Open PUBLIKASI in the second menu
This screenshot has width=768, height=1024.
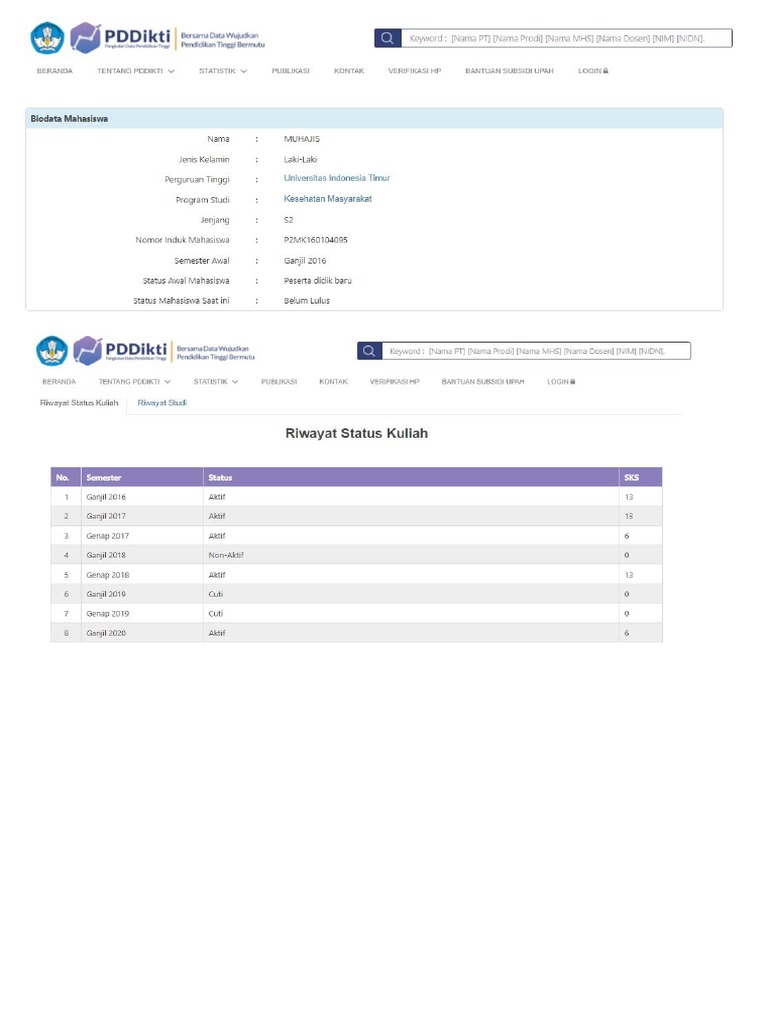pyautogui.click(x=279, y=381)
